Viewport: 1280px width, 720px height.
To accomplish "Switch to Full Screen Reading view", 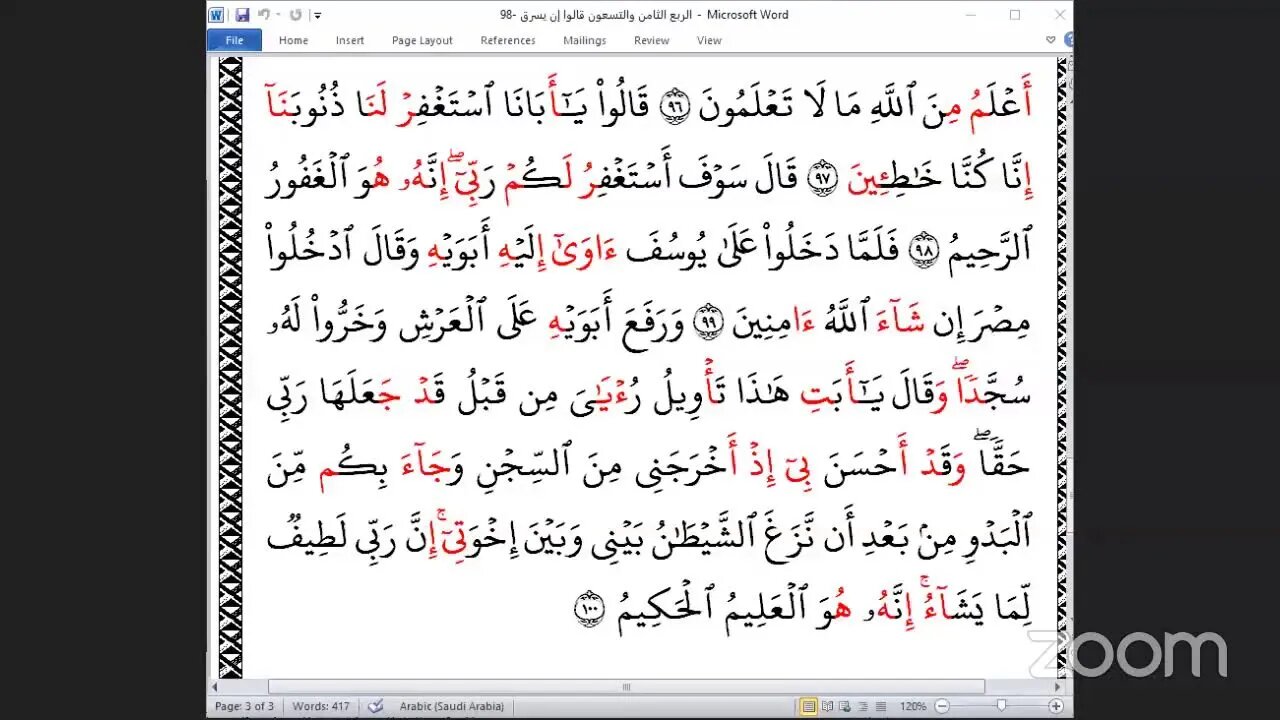I will tap(827, 706).
